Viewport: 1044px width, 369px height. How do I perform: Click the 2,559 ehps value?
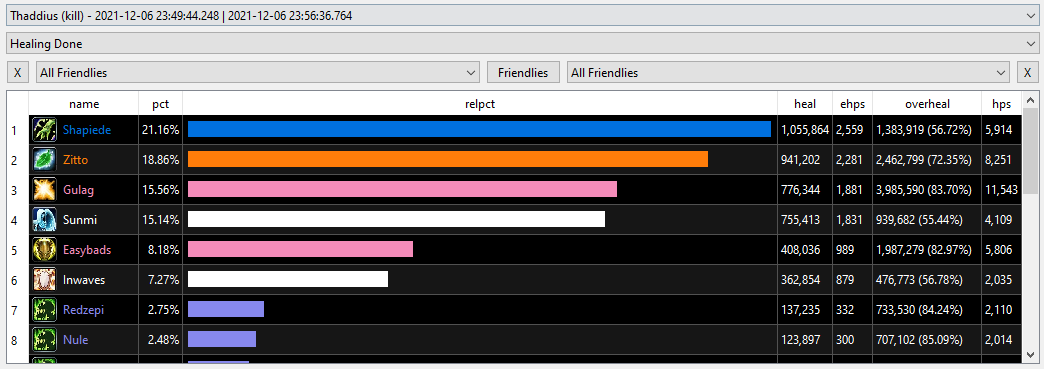pos(850,130)
